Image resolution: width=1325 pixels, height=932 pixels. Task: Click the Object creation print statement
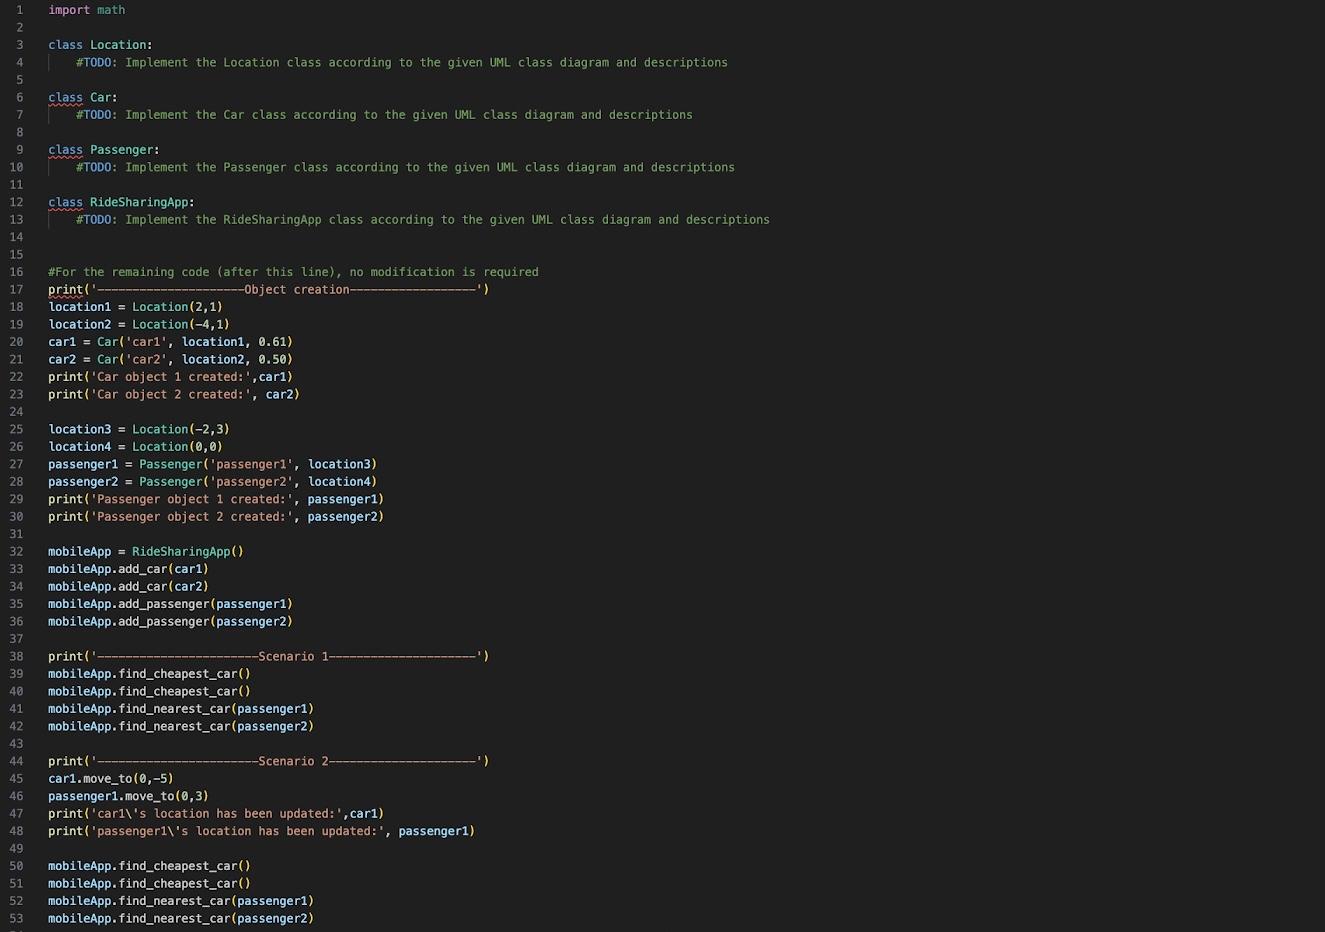point(268,289)
